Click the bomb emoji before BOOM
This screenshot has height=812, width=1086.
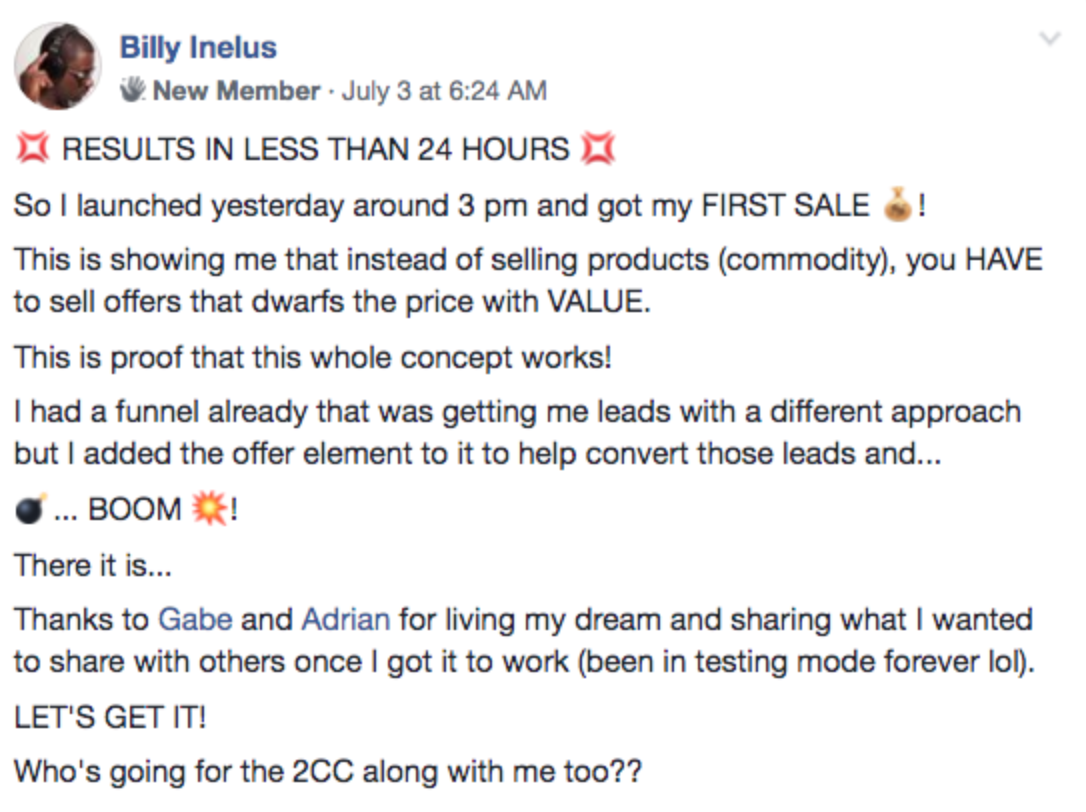(31, 509)
